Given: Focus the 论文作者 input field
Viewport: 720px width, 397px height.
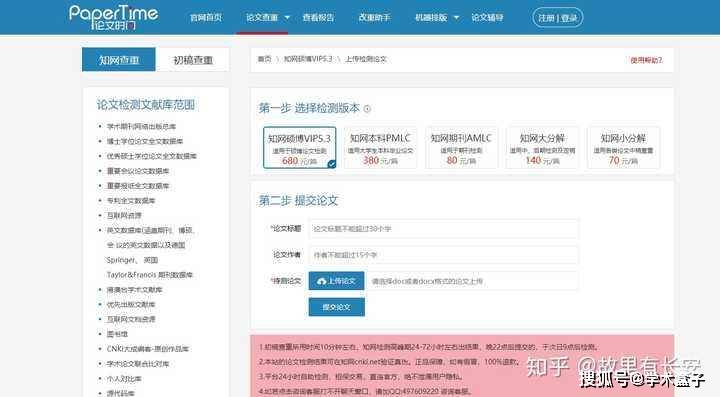Looking at the screenshot, I should click(444, 255).
